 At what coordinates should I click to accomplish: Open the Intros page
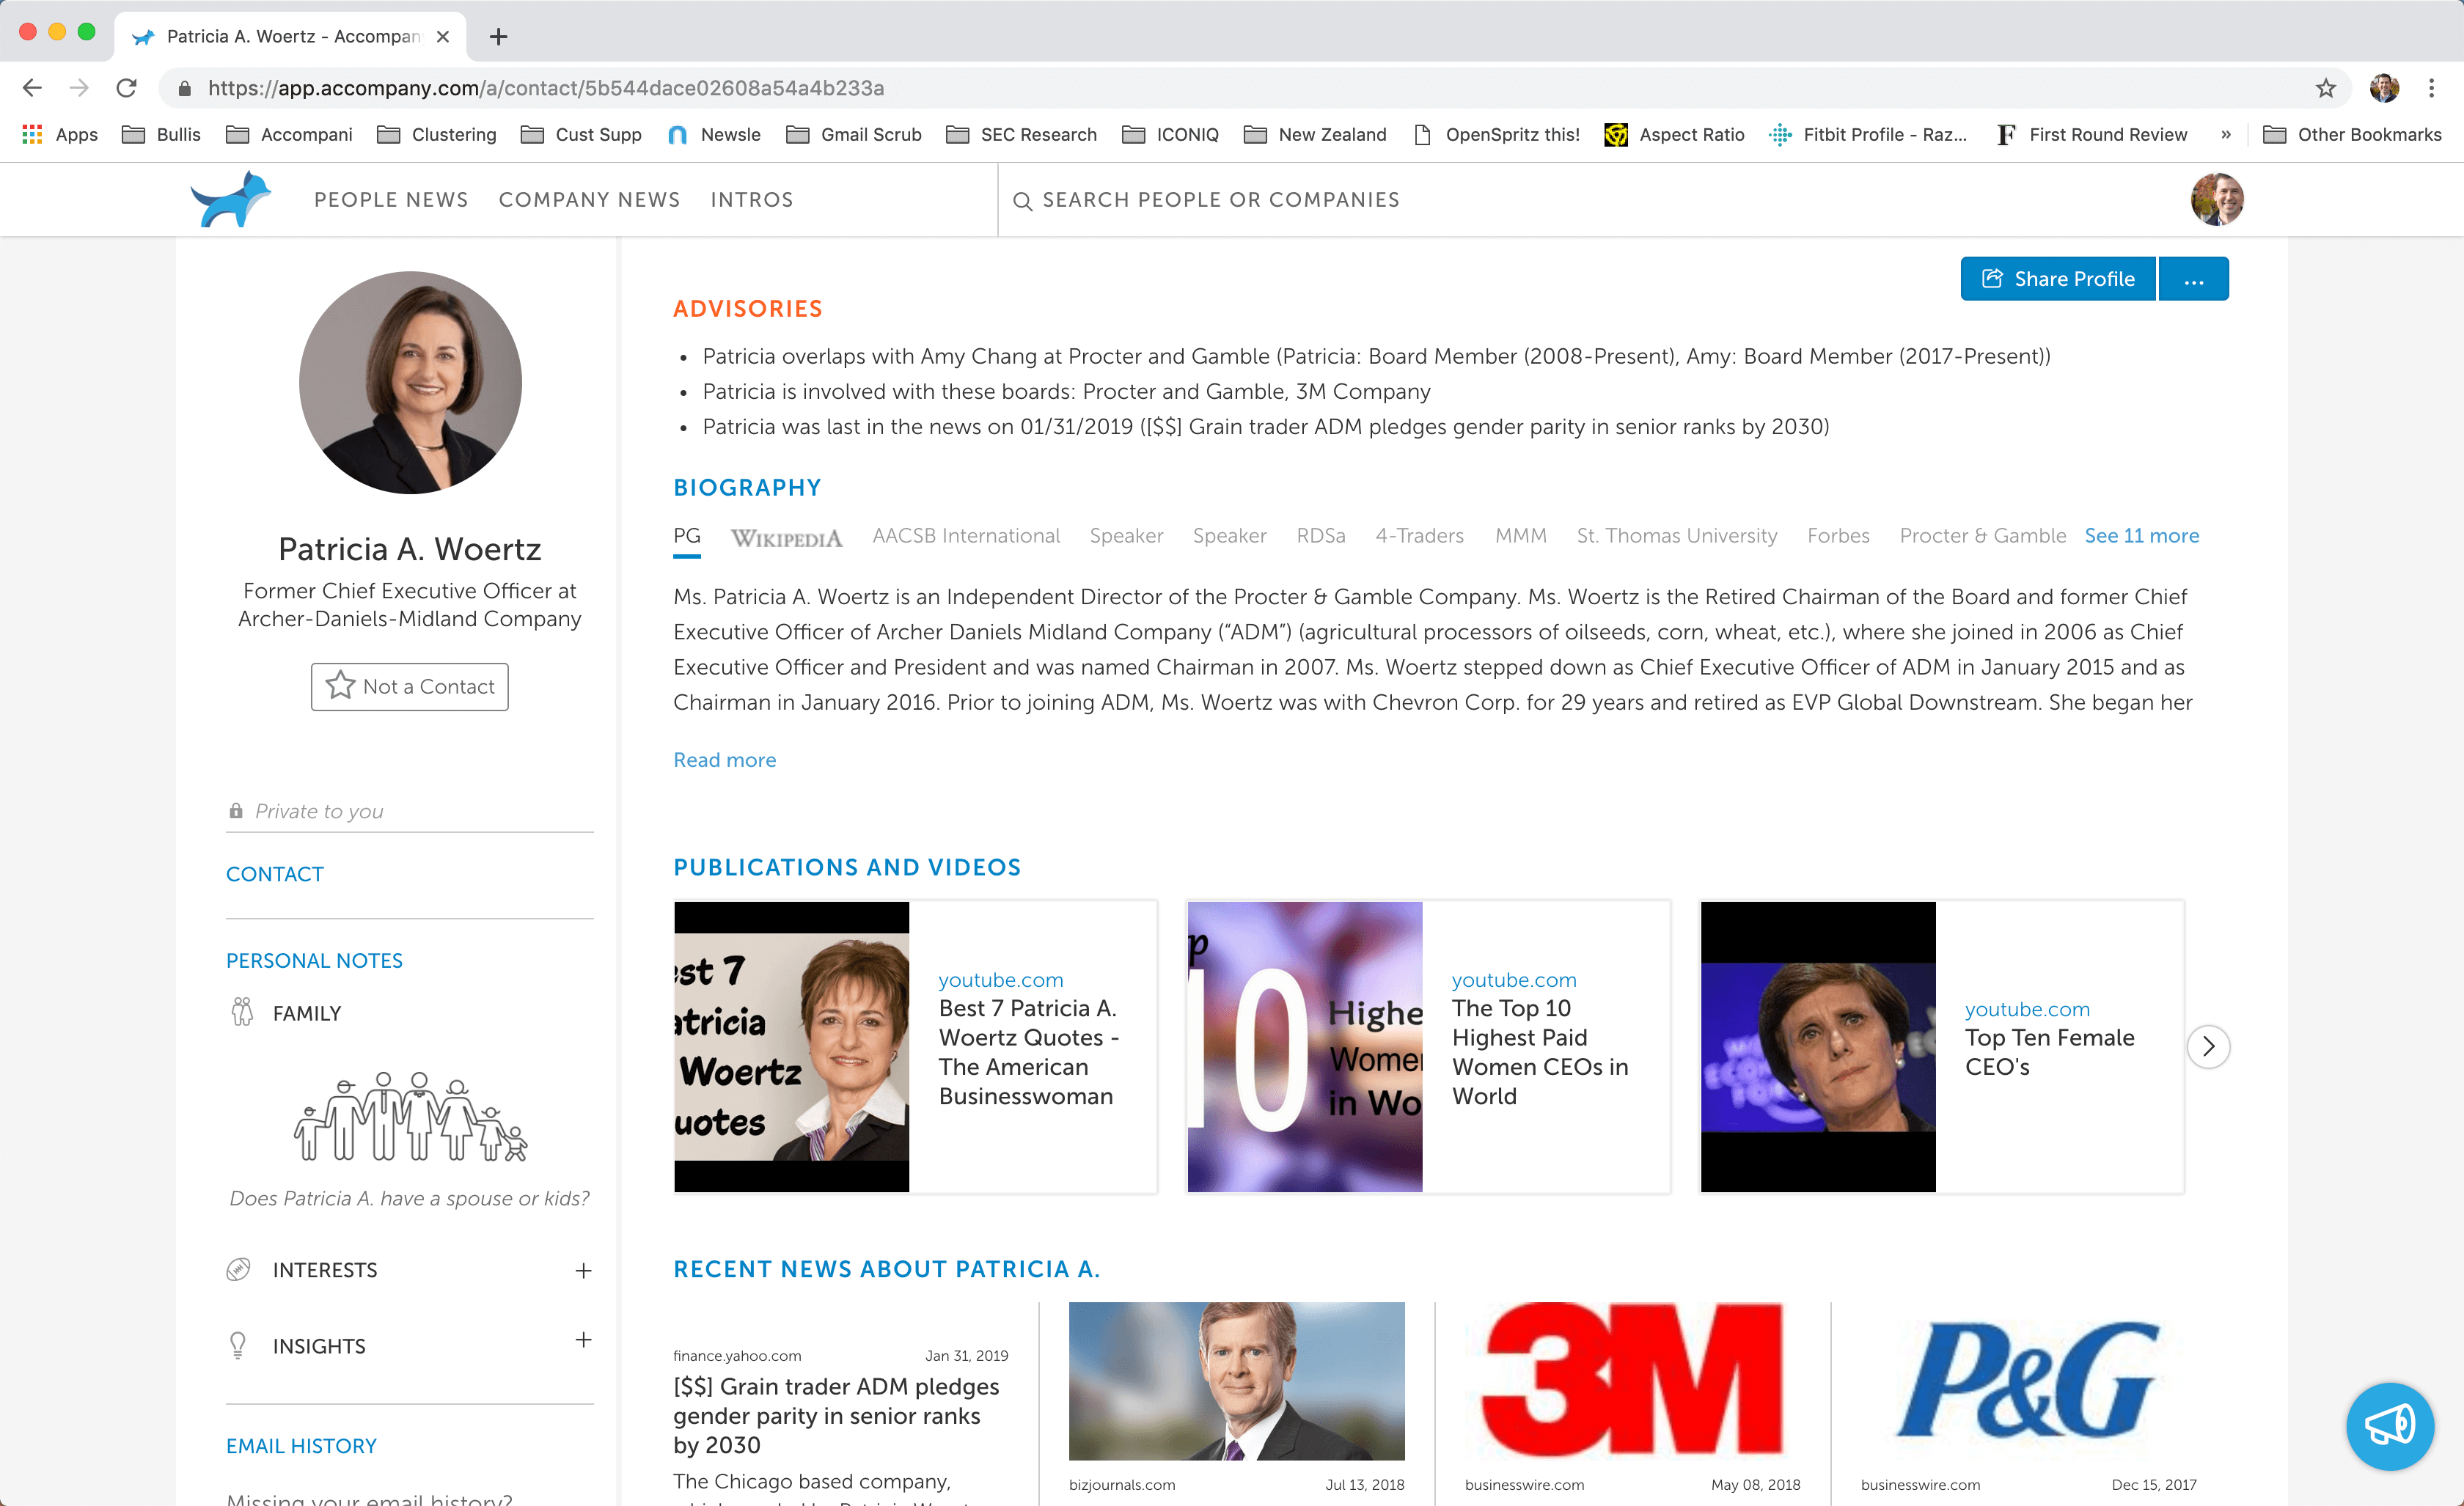(752, 200)
